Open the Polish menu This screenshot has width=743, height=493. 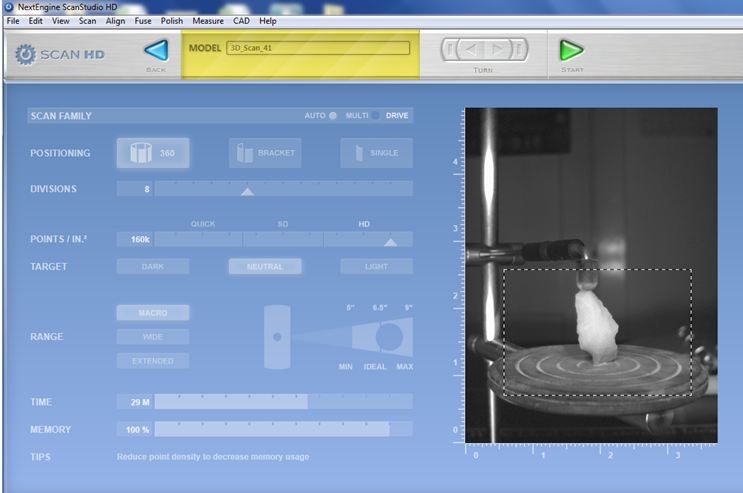click(x=172, y=21)
